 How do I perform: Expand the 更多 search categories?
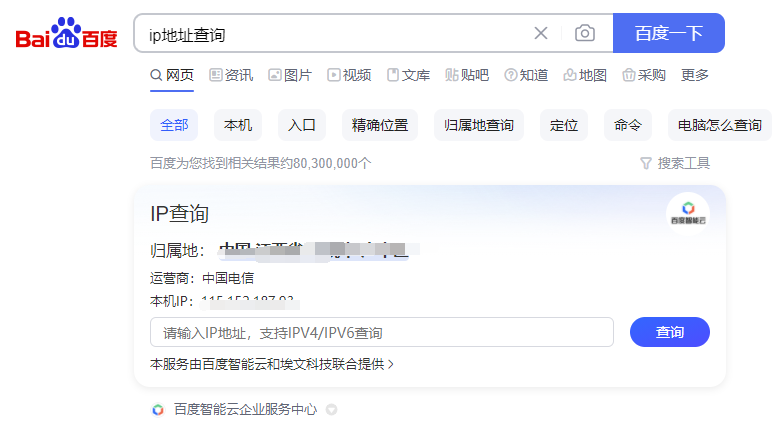(695, 75)
